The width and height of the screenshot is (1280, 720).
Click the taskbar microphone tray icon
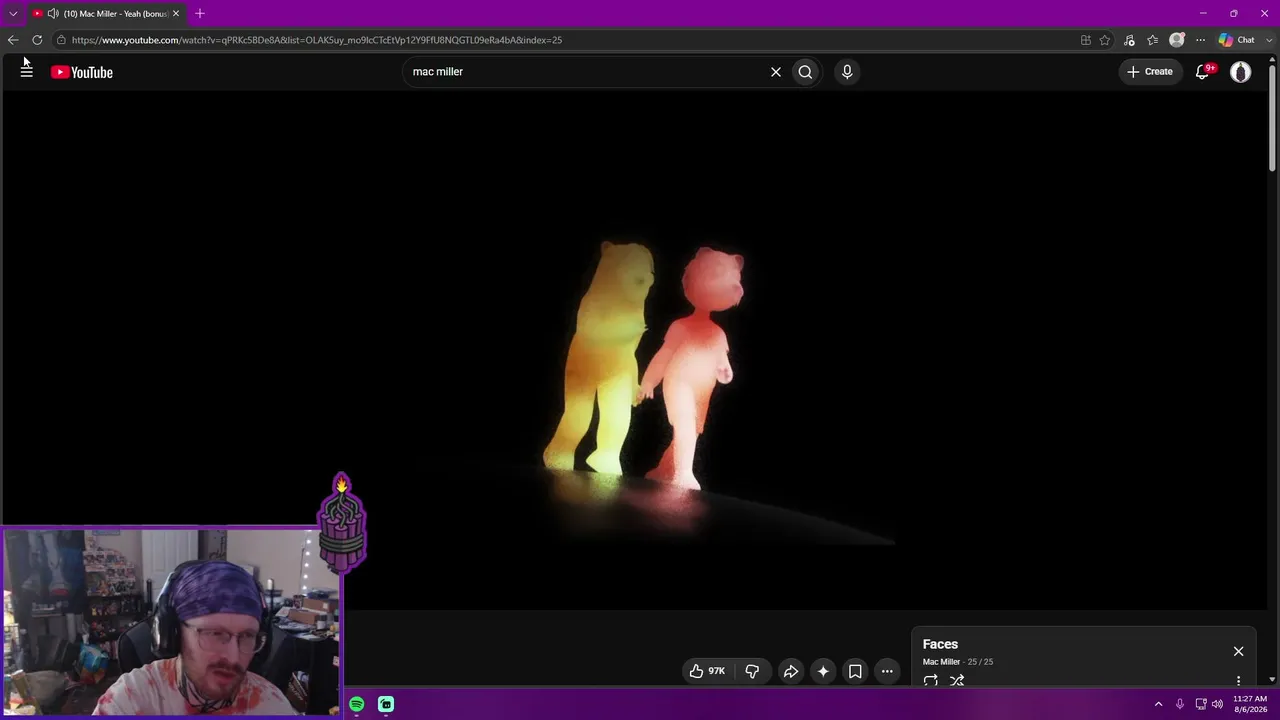(x=1180, y=704)
